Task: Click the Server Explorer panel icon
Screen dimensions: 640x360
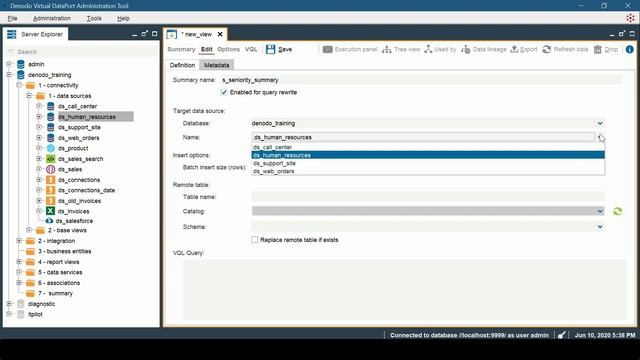Action: (x=11, y=34)
